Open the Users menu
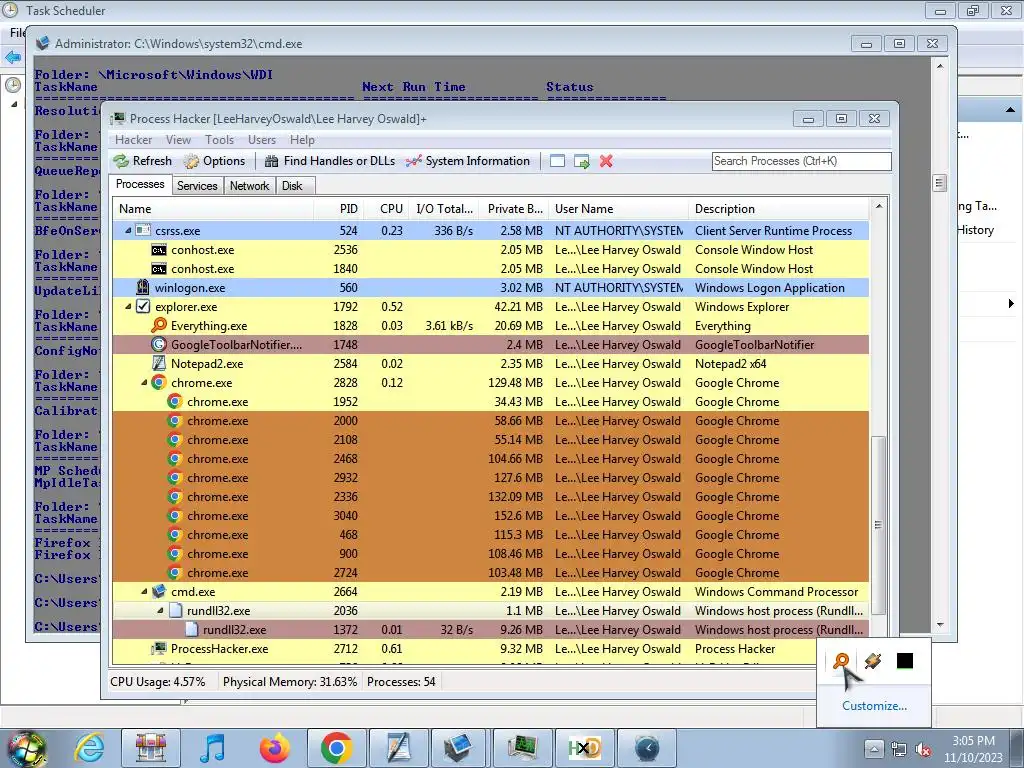The image size is (1024, 768). tap(262, 140)
